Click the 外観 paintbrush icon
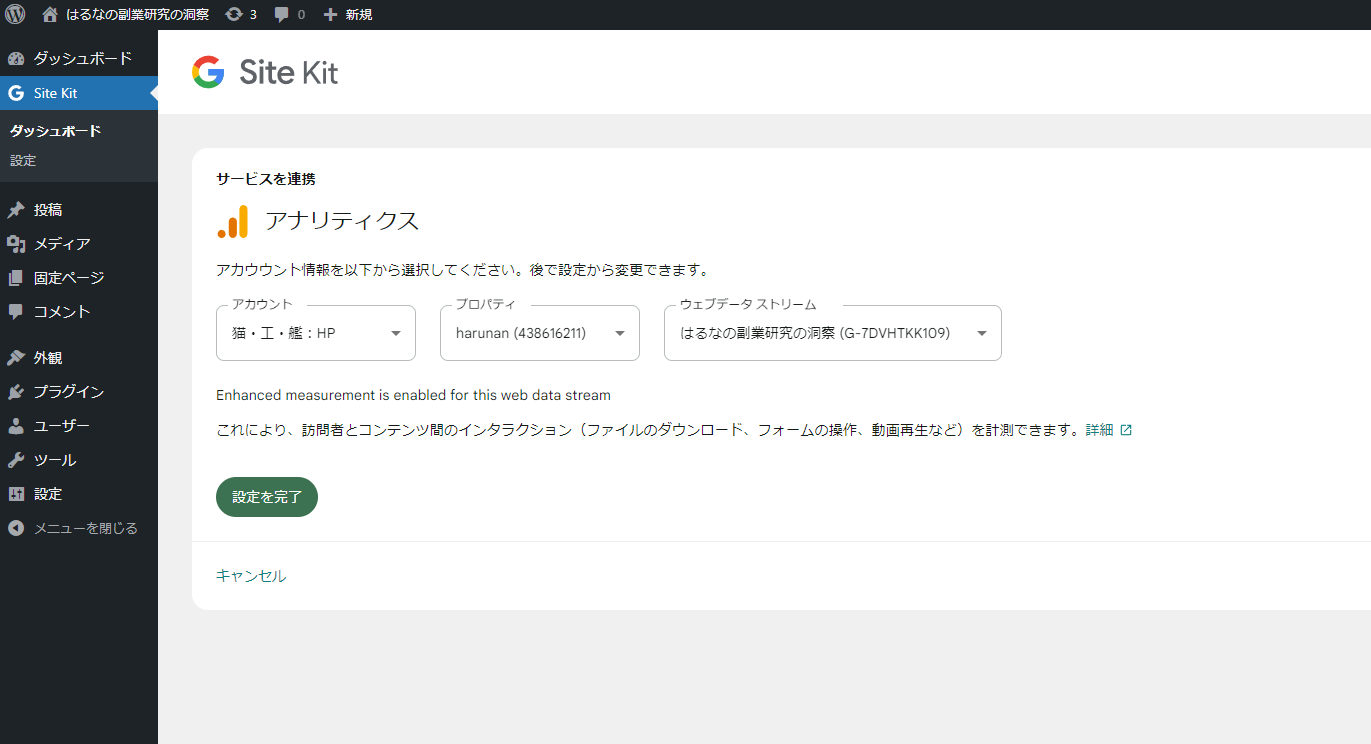 click(x=16, y=358)
